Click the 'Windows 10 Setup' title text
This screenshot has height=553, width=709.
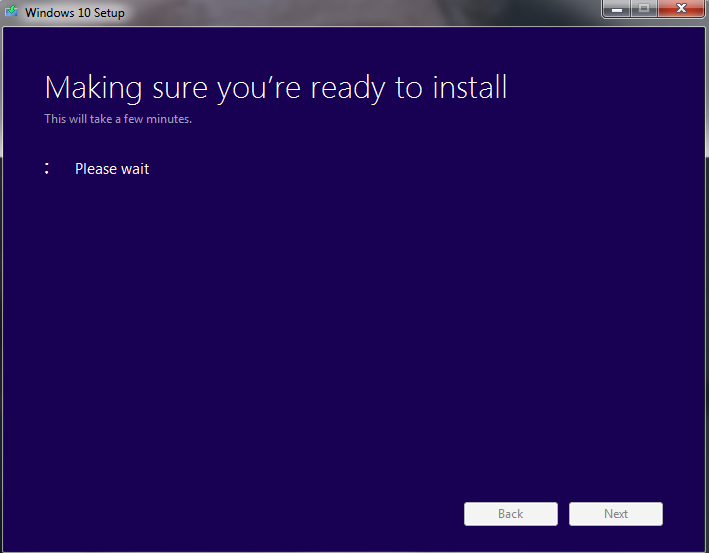(x=75, y=12)
